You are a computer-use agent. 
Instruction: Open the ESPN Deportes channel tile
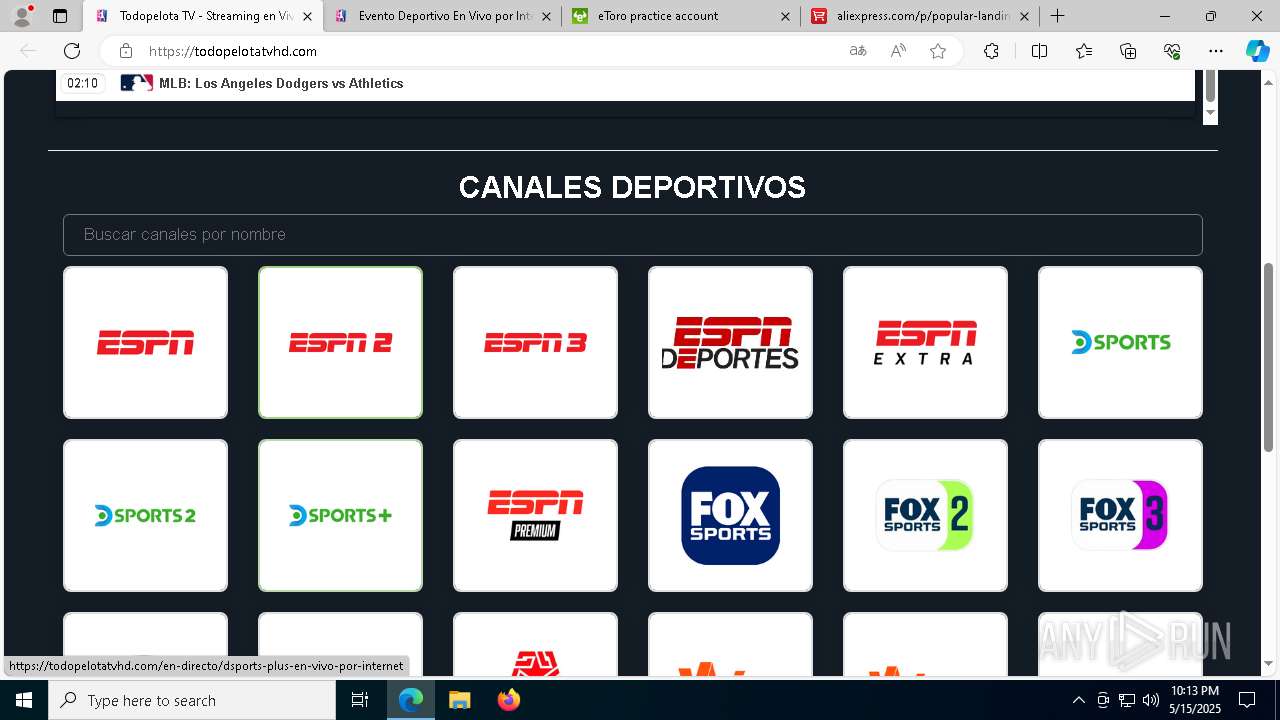(x=730, y=342)
